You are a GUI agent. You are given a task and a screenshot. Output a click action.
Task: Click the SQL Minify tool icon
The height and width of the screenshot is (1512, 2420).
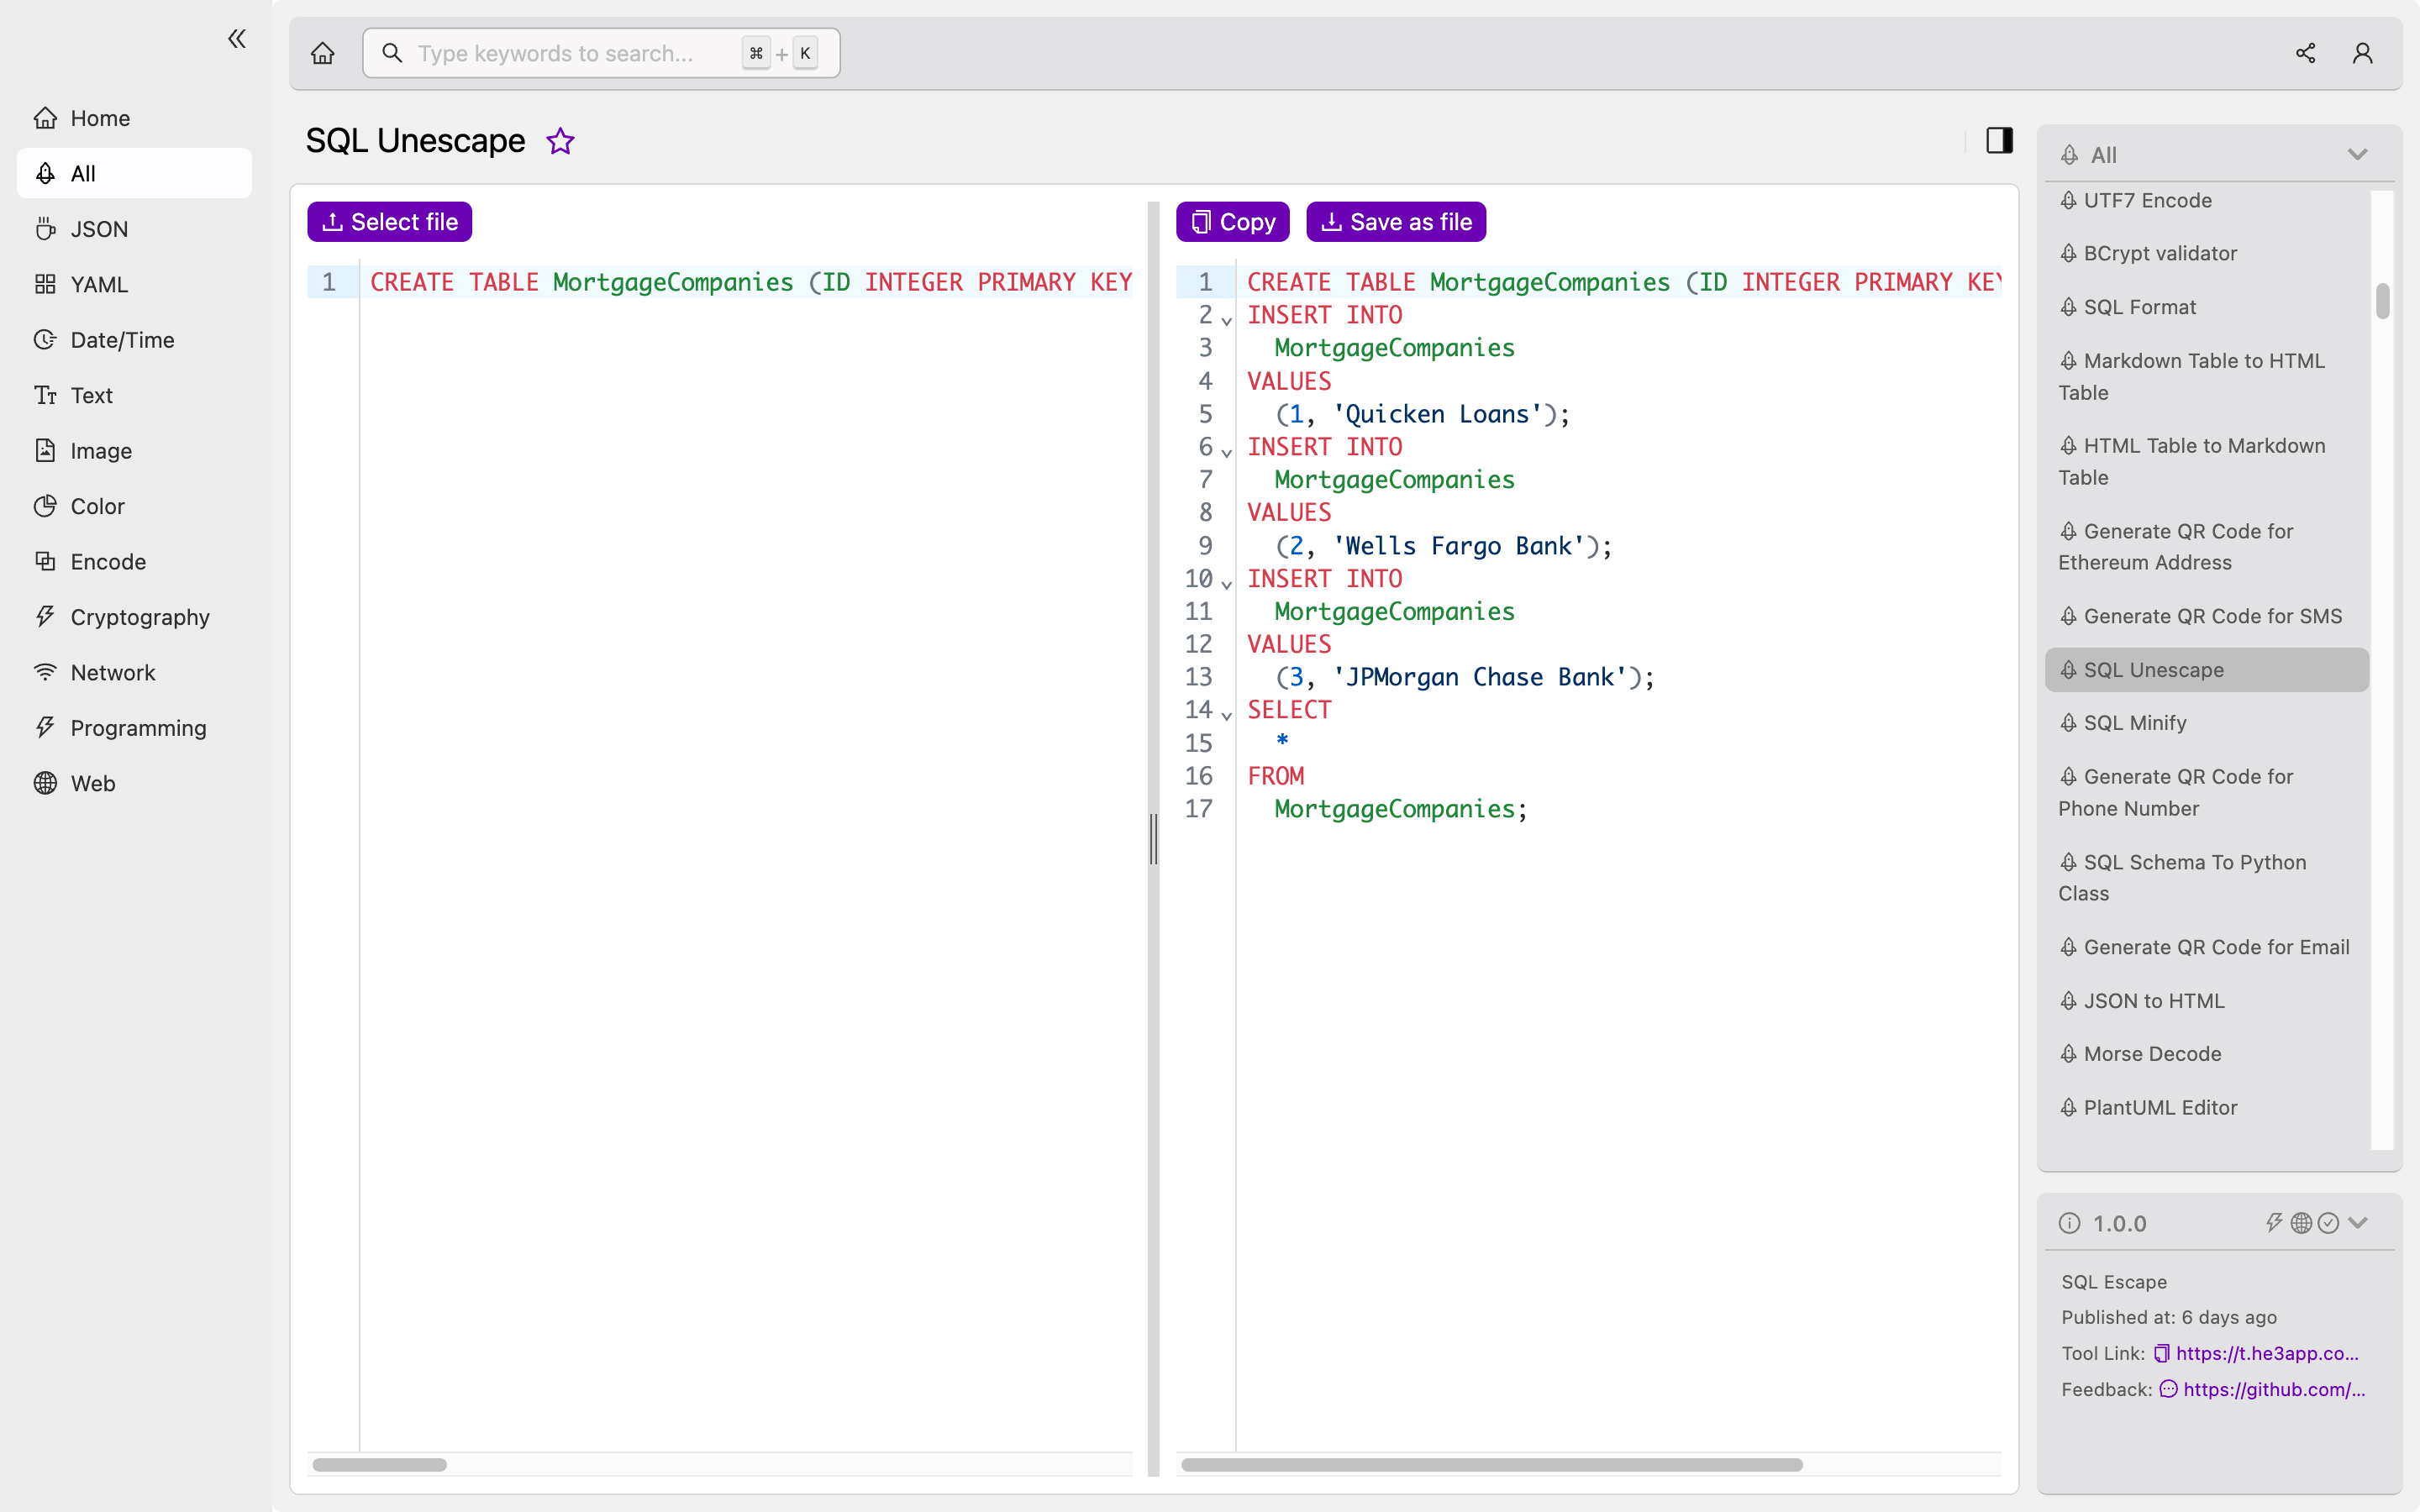[2070, 722]
